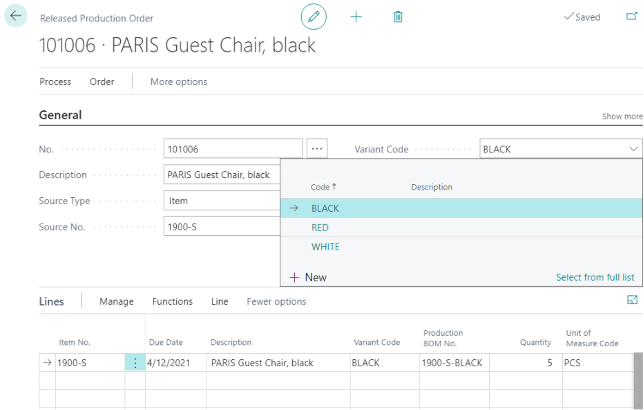This screenshot has height=410, width=644.
Task: Toggle the Variant Code dropdown arrow
Action: (x=633, y=149)
